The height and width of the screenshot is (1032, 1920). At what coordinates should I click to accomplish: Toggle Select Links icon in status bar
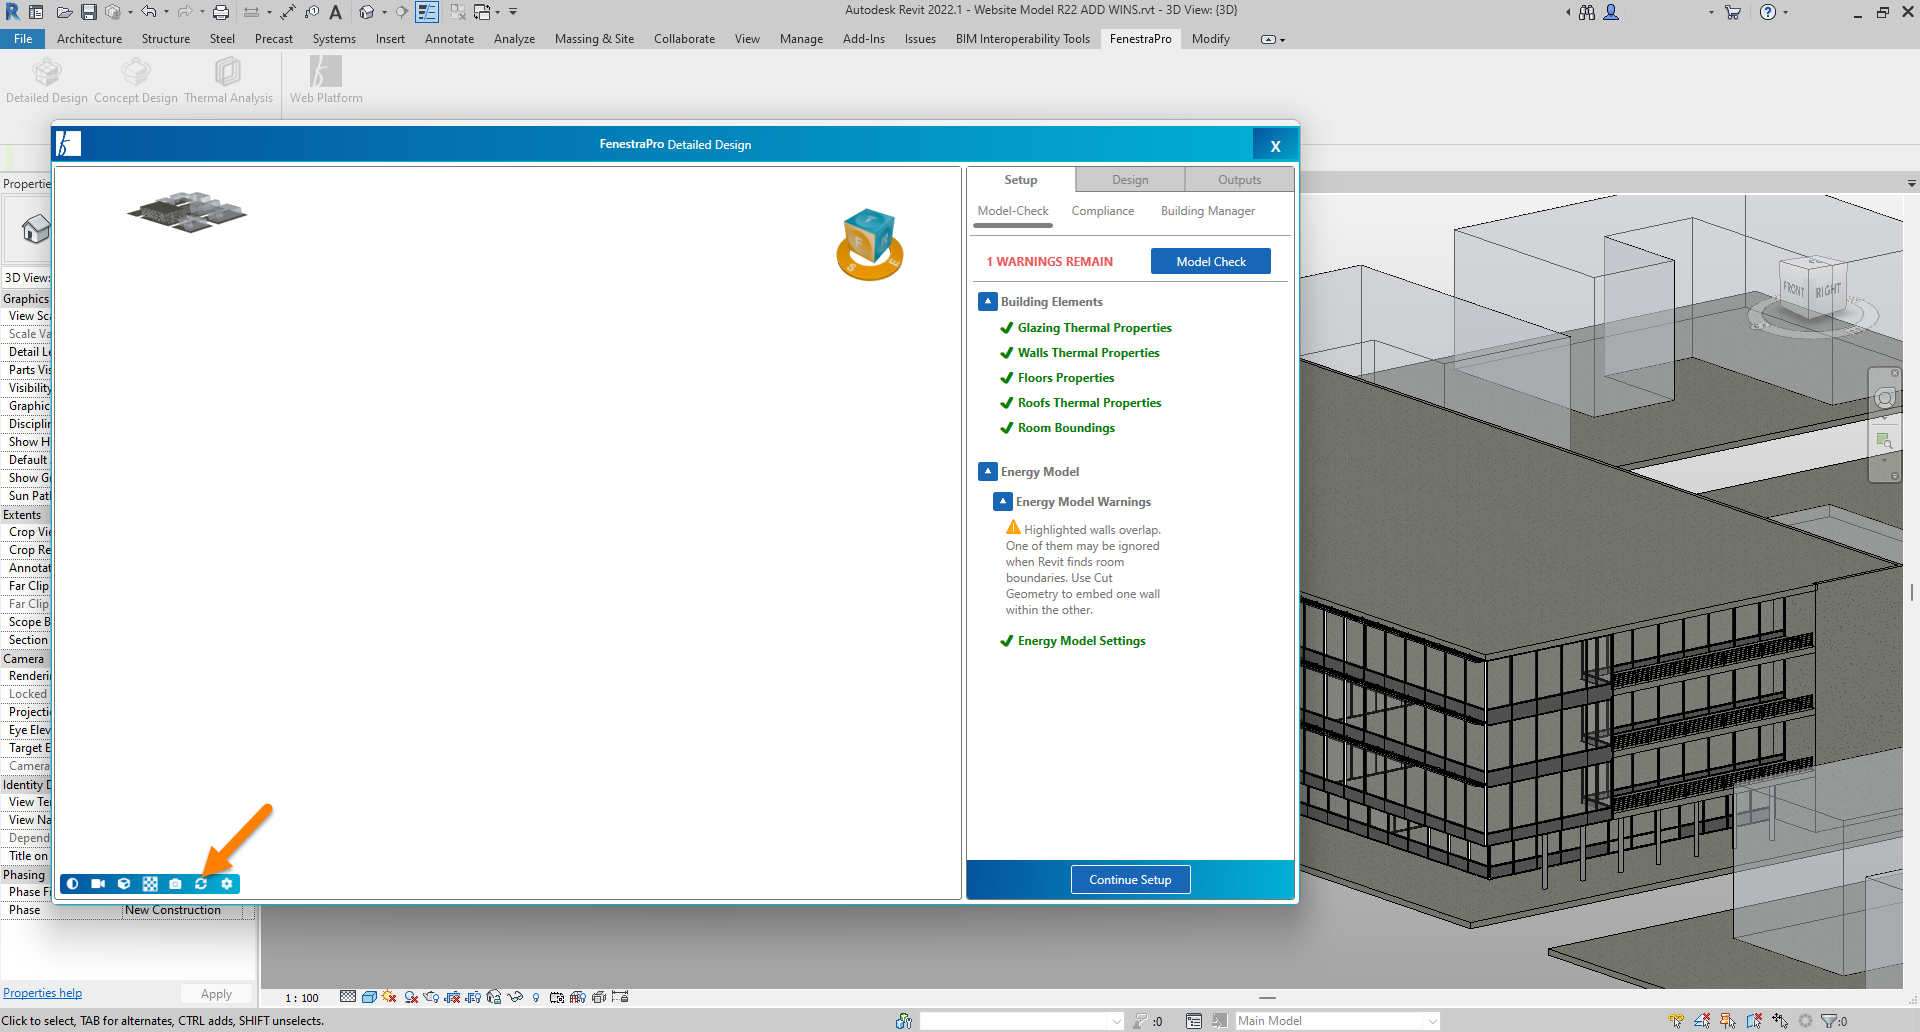(x=1676, y=1021)
